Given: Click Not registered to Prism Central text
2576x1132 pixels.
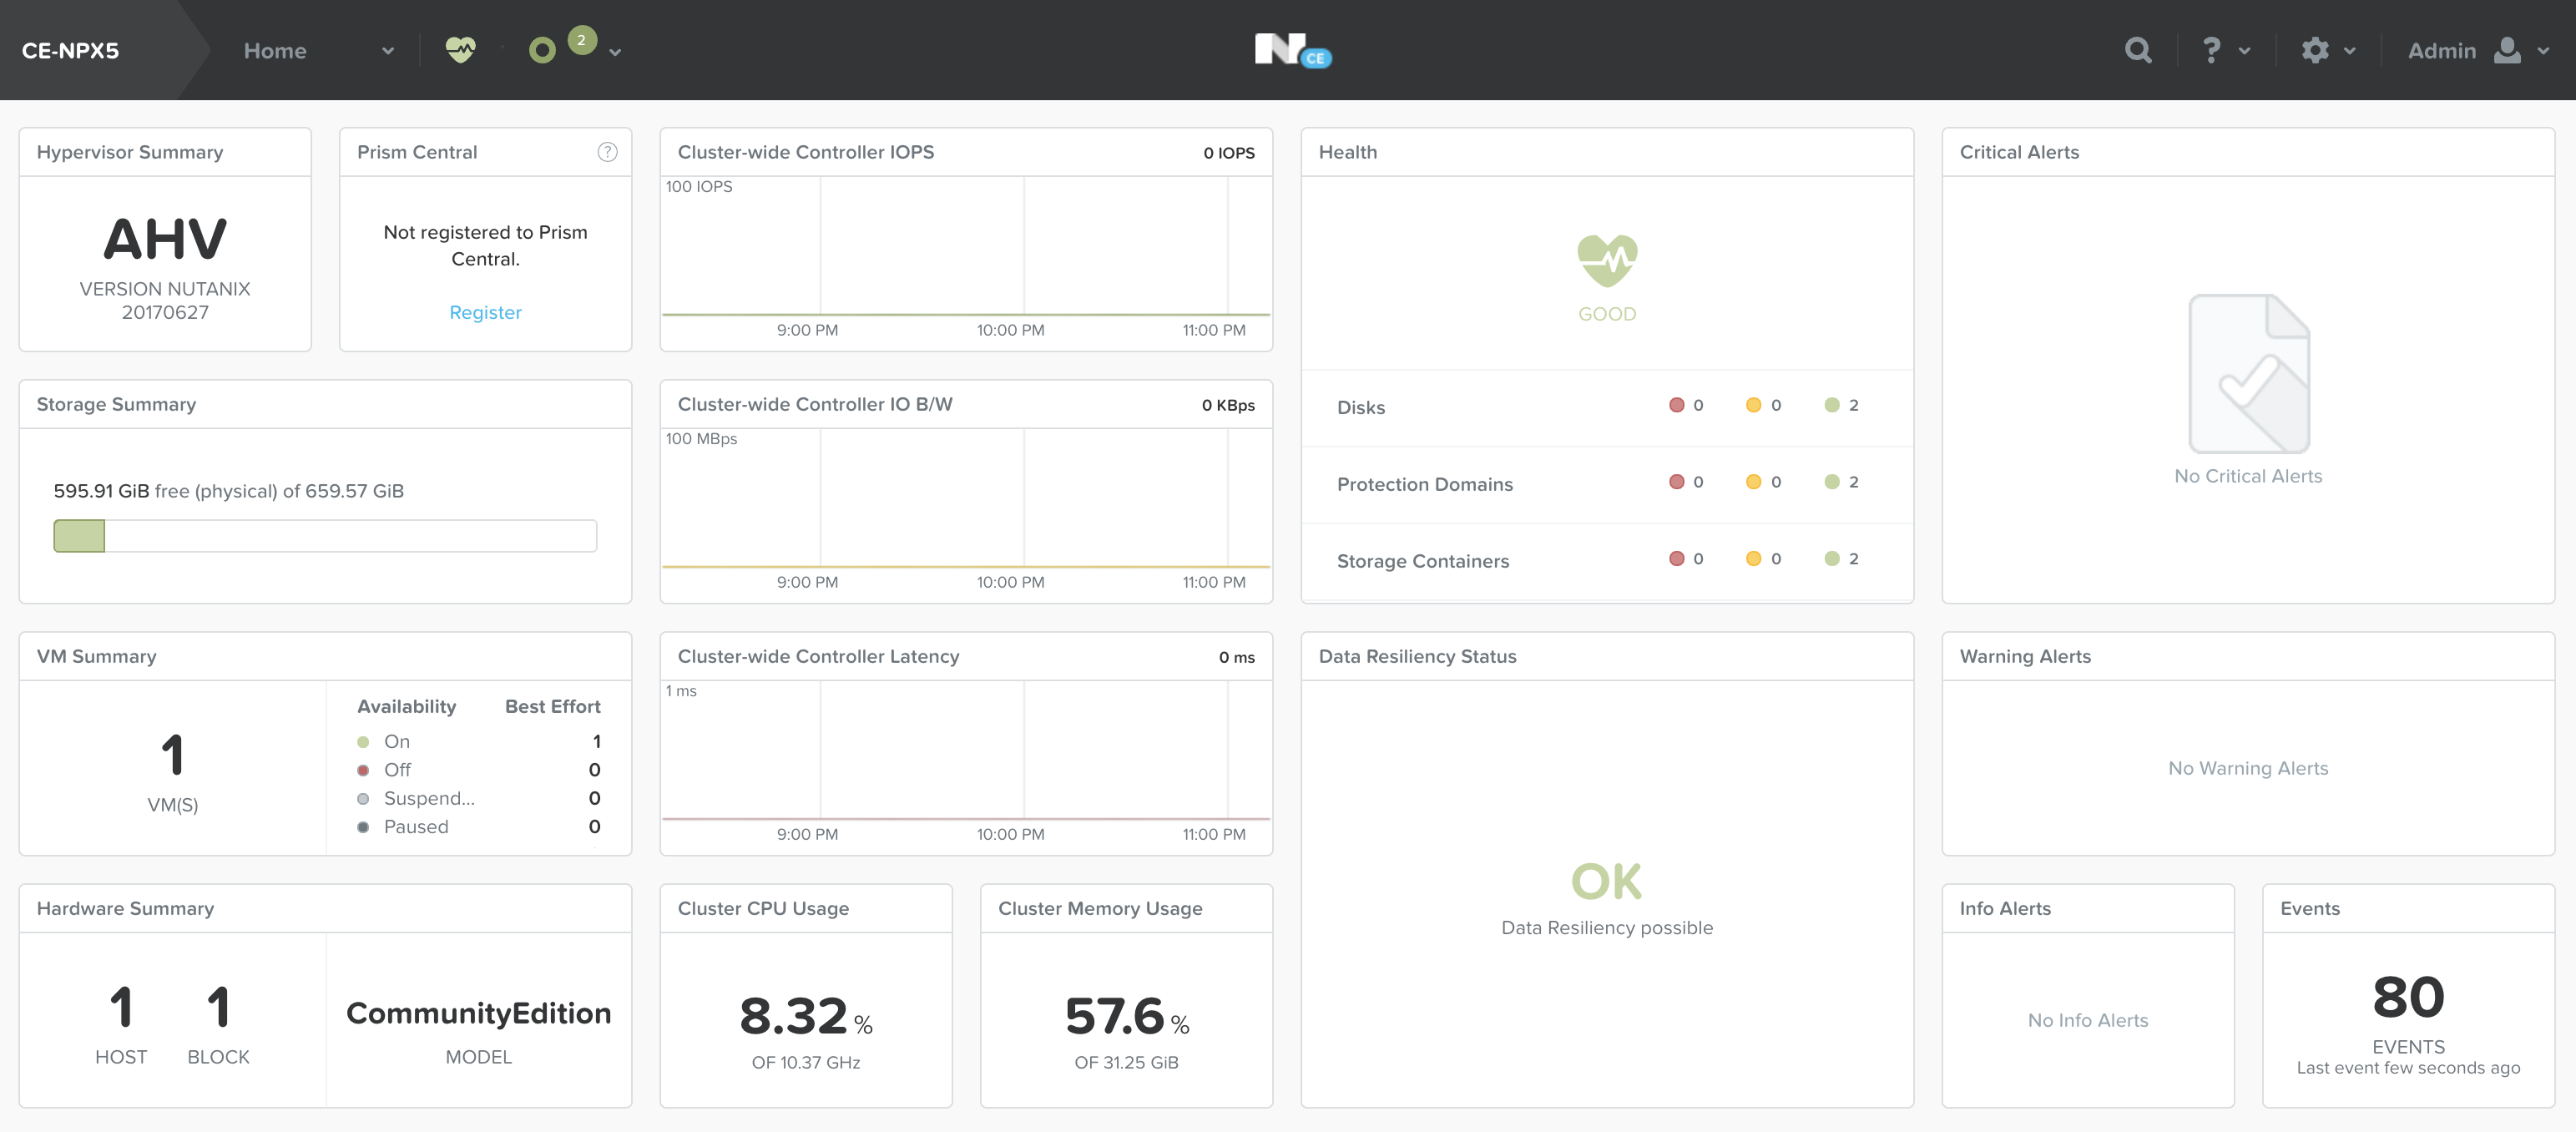Looking at the screenshot, I should 485,245.
